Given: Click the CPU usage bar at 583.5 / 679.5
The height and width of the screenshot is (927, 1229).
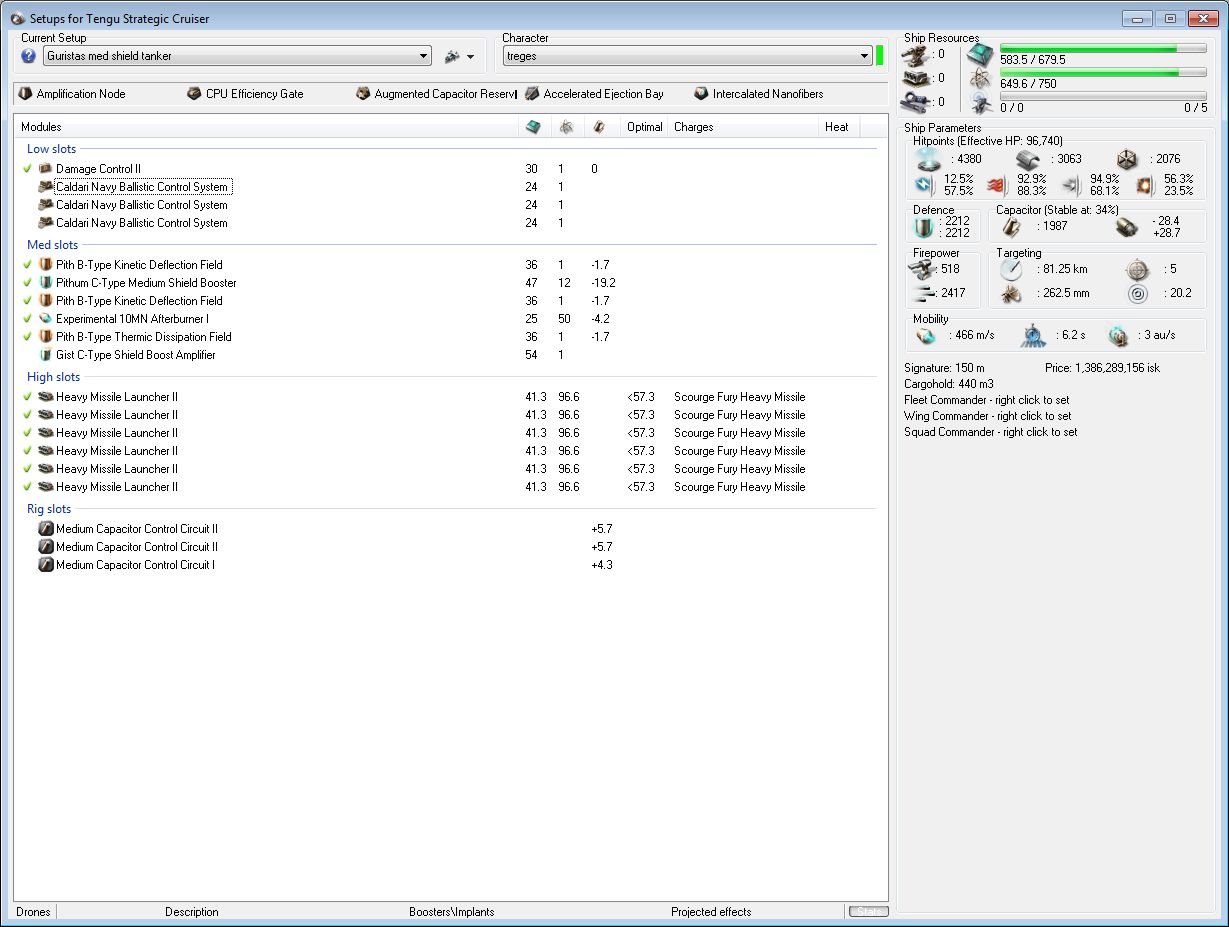Looking at the screenshot, I should point(1103,48).
